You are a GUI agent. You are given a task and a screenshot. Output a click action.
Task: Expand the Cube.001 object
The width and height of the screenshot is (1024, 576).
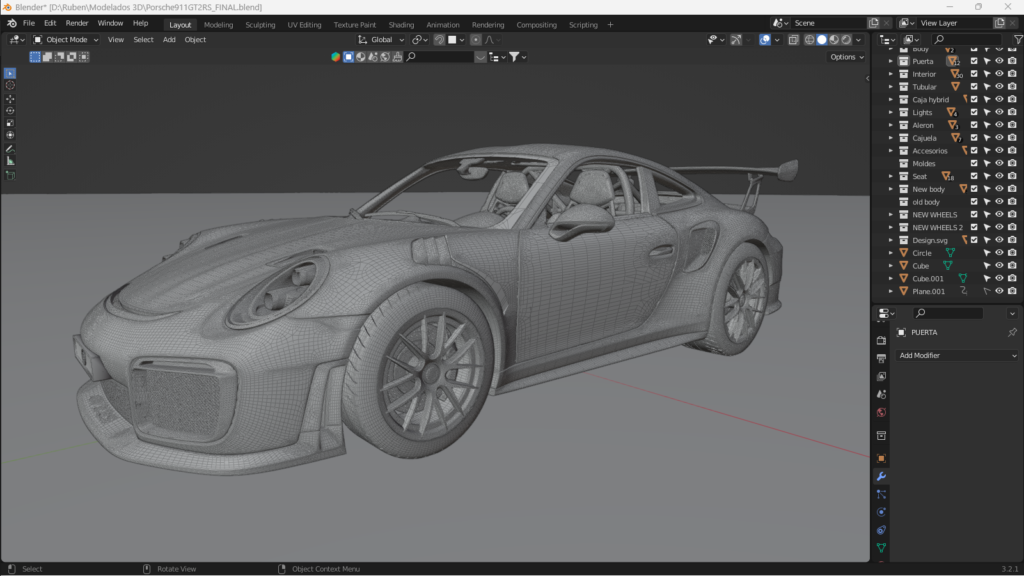(891, 278)
